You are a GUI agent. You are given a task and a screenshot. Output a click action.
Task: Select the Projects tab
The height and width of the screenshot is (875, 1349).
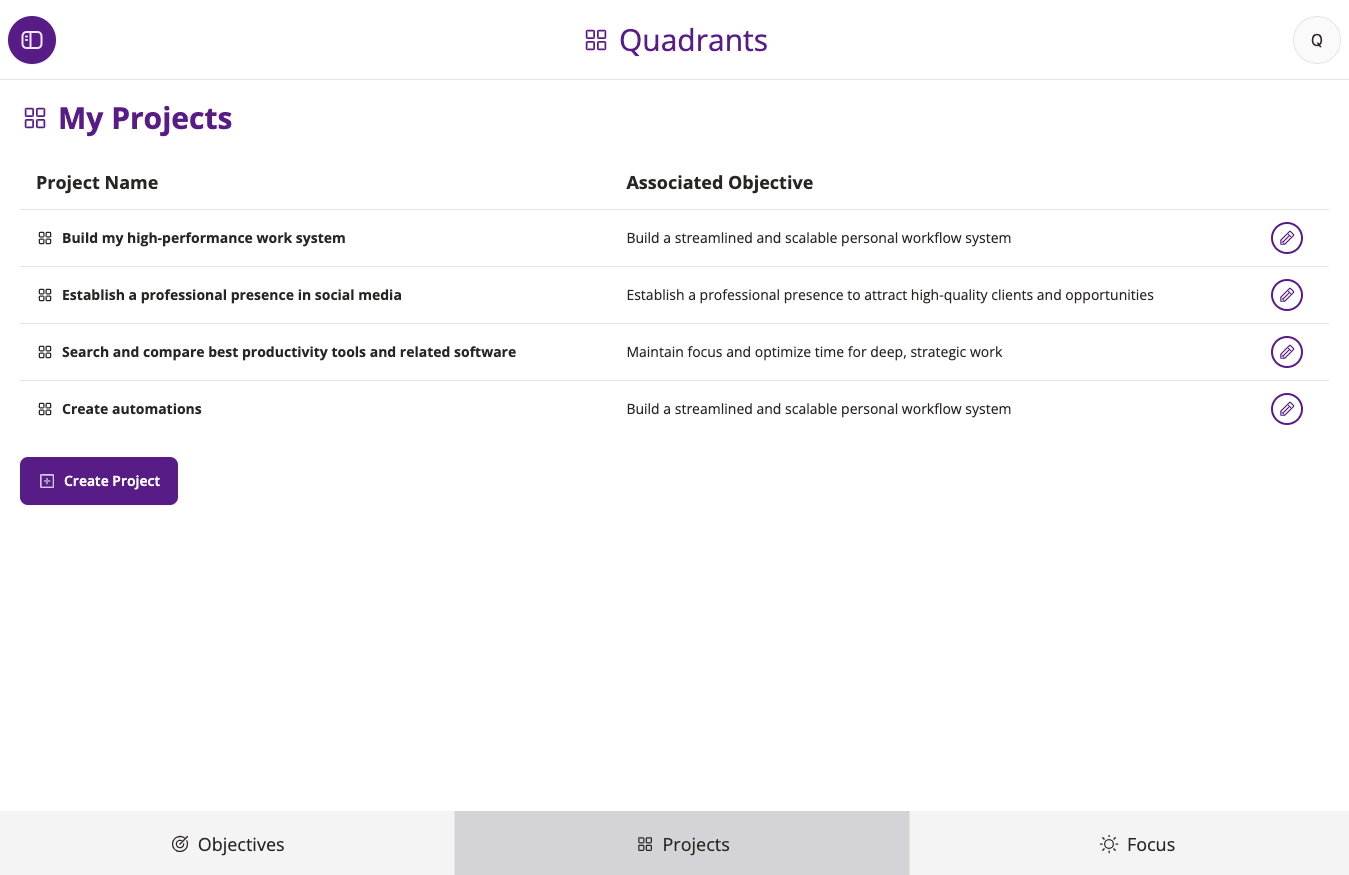(x=682, y=844)
